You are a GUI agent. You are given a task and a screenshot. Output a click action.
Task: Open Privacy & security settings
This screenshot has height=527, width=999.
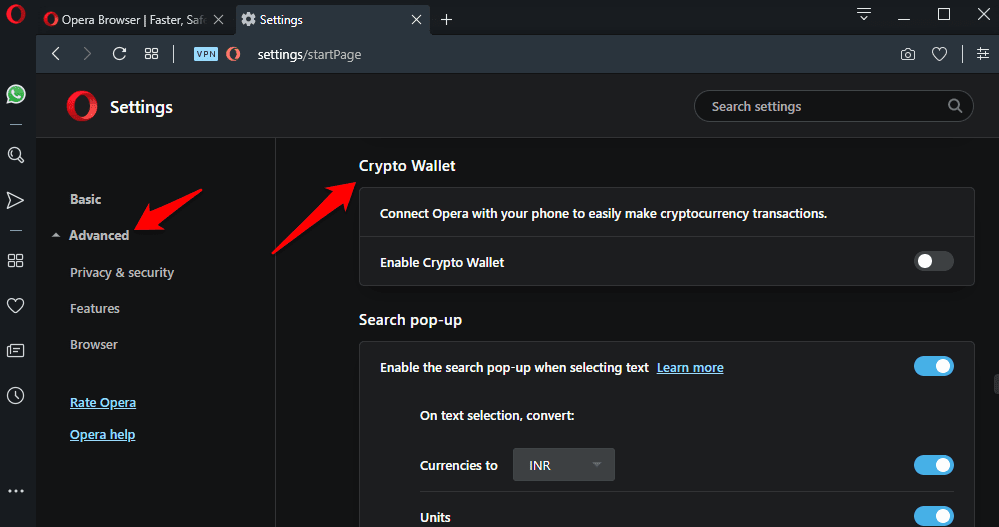tap(122, 273)
